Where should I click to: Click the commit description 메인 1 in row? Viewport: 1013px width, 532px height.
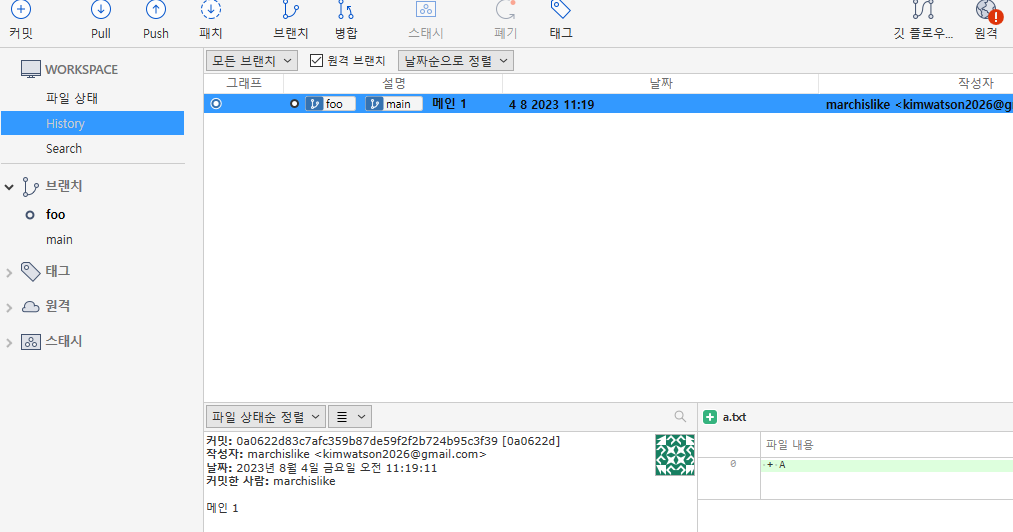click(x=449, y=103)
